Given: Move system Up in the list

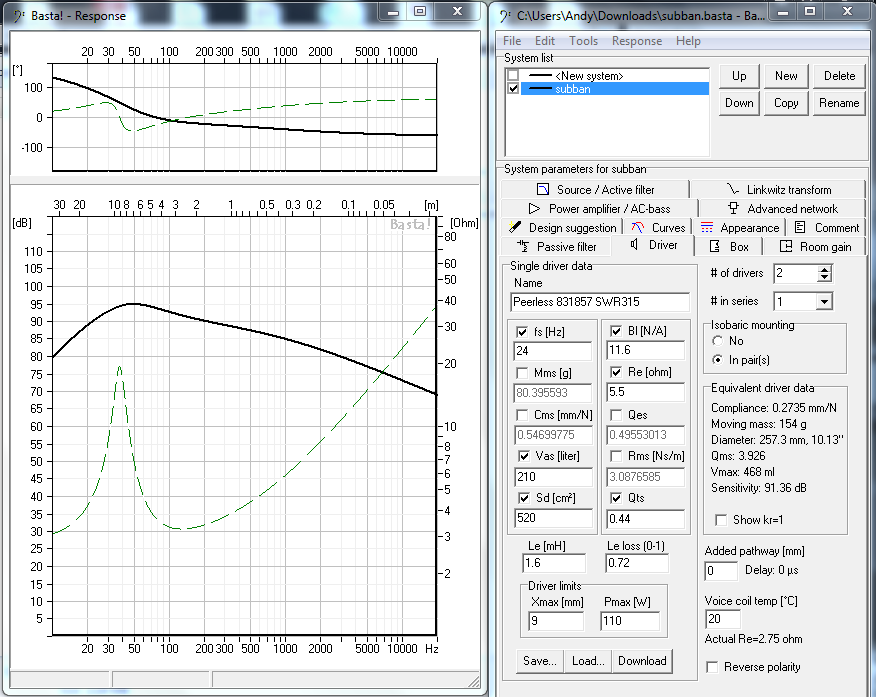Looking at the screenshot, I should [x=739, y=76].
